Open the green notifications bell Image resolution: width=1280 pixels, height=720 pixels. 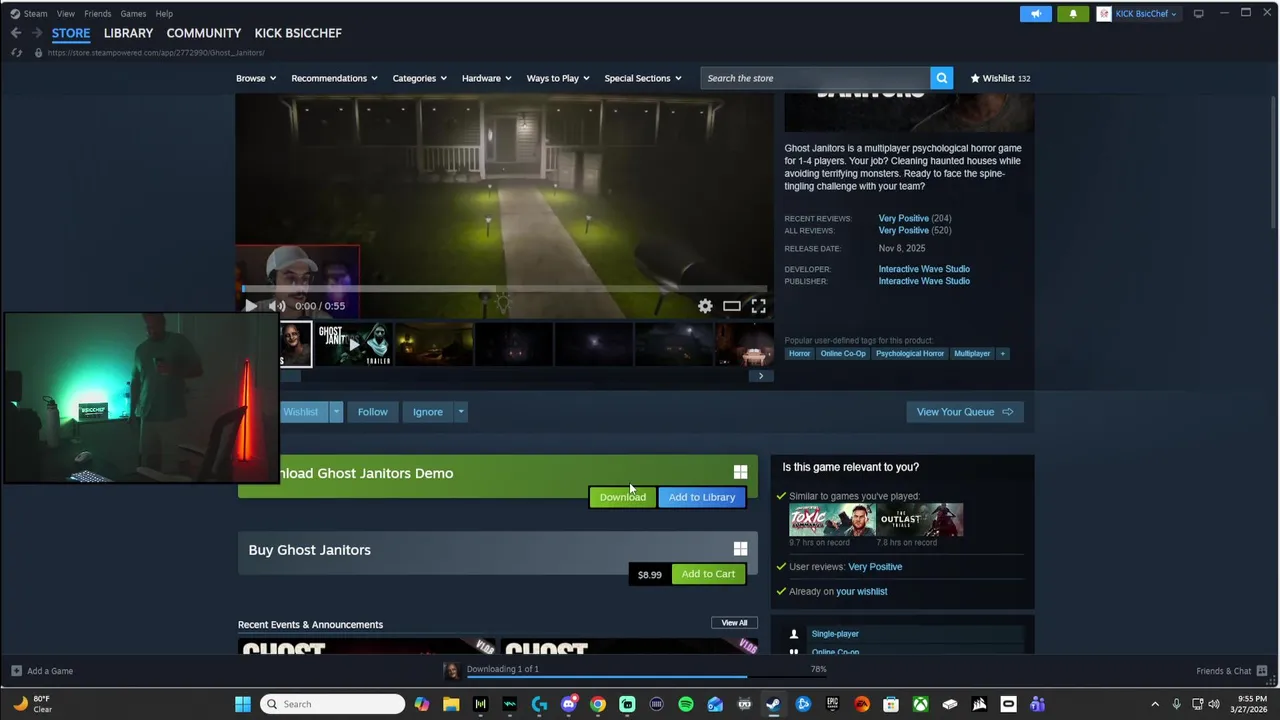point(1073,14)
